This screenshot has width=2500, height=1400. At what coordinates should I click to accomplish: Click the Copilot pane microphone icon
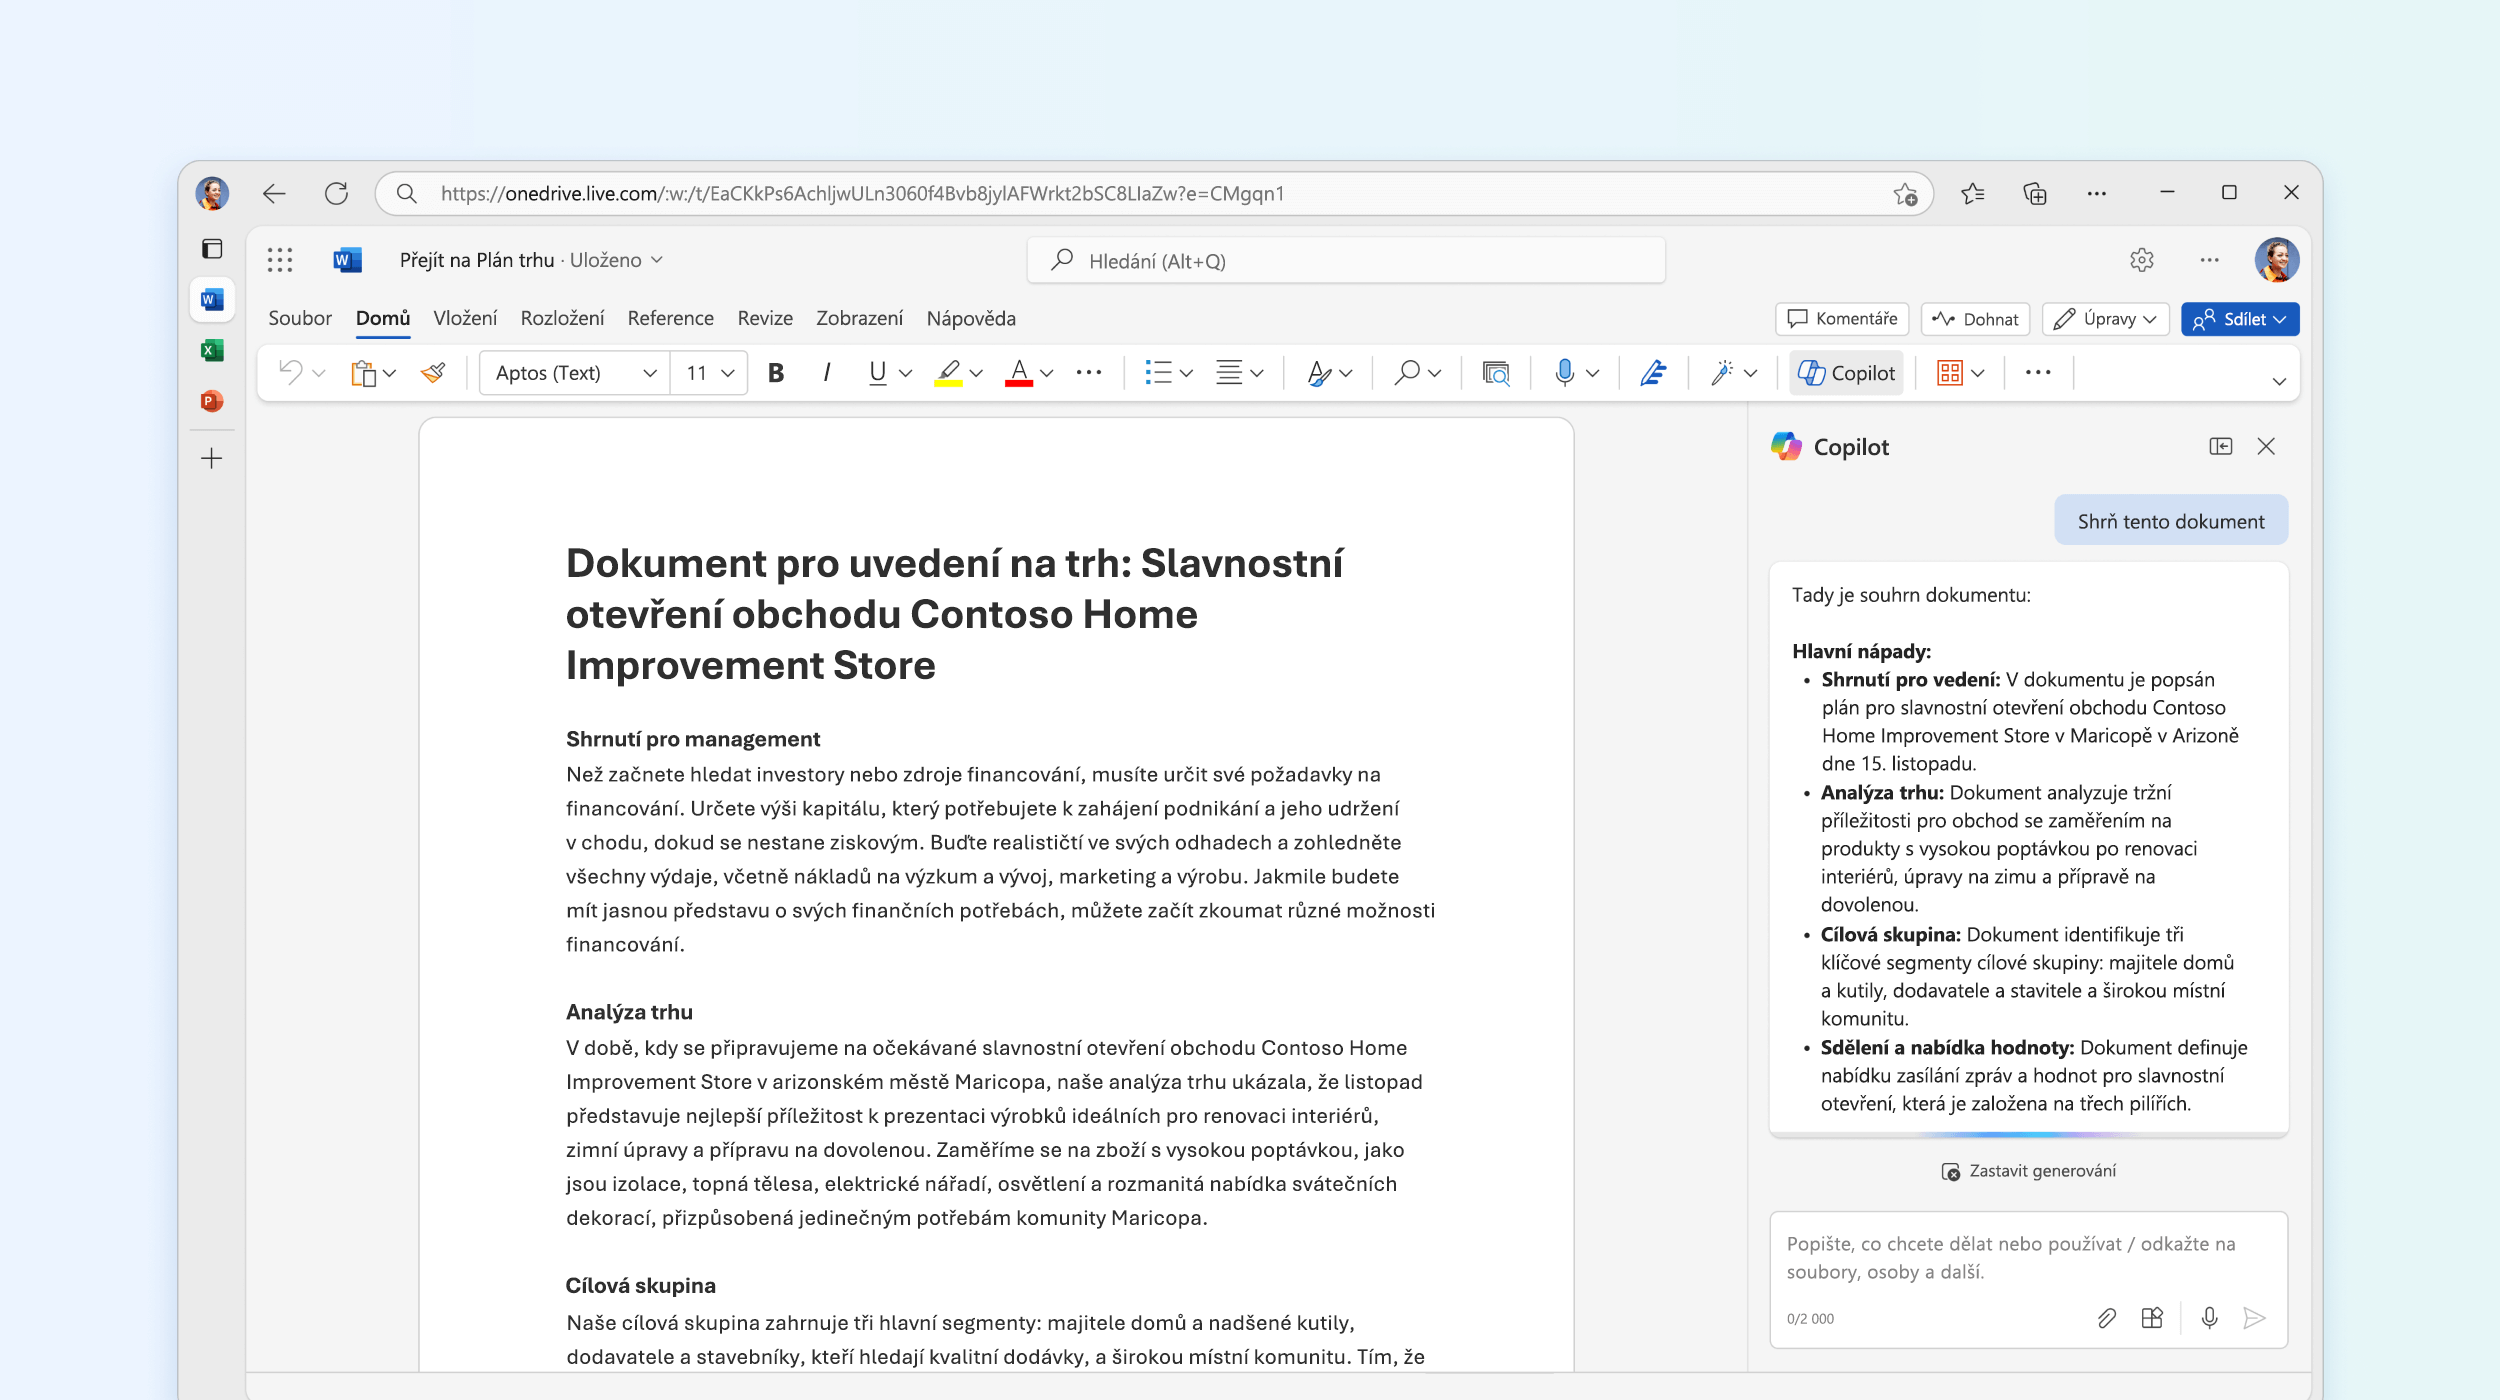coord(2210,1318)
